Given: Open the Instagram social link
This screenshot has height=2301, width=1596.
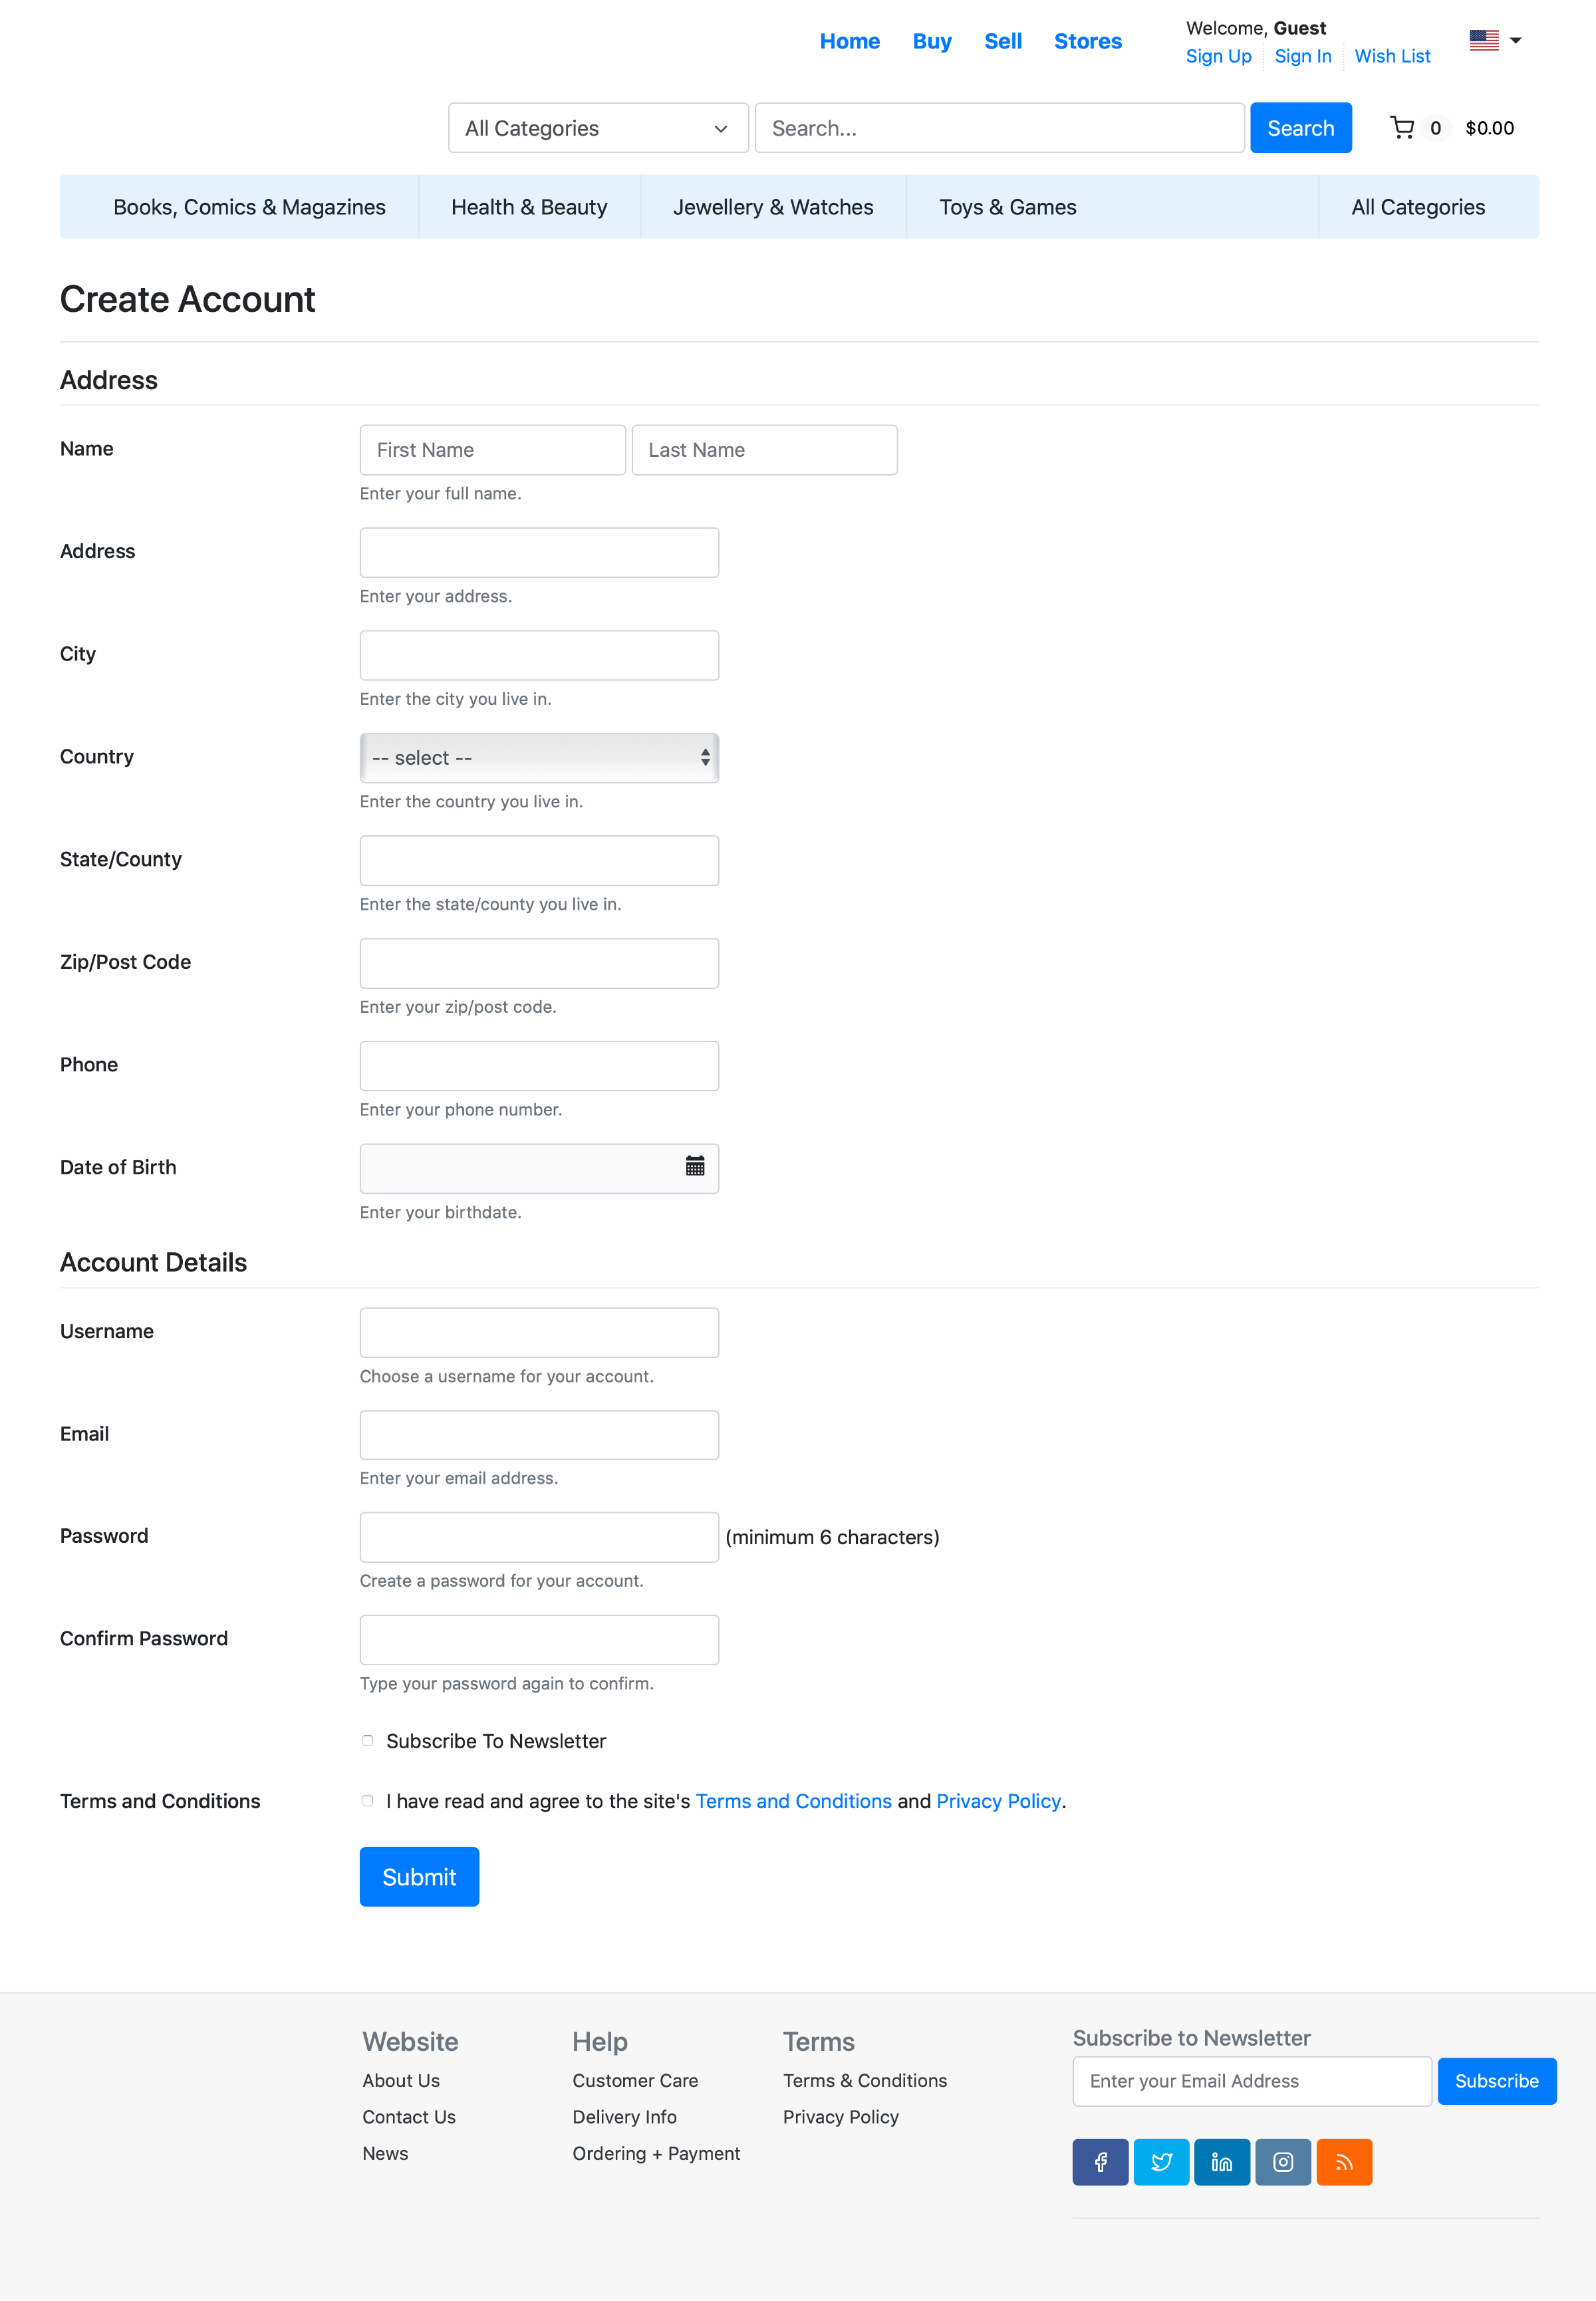Looking at the screenshot, I should 1283,2162.
